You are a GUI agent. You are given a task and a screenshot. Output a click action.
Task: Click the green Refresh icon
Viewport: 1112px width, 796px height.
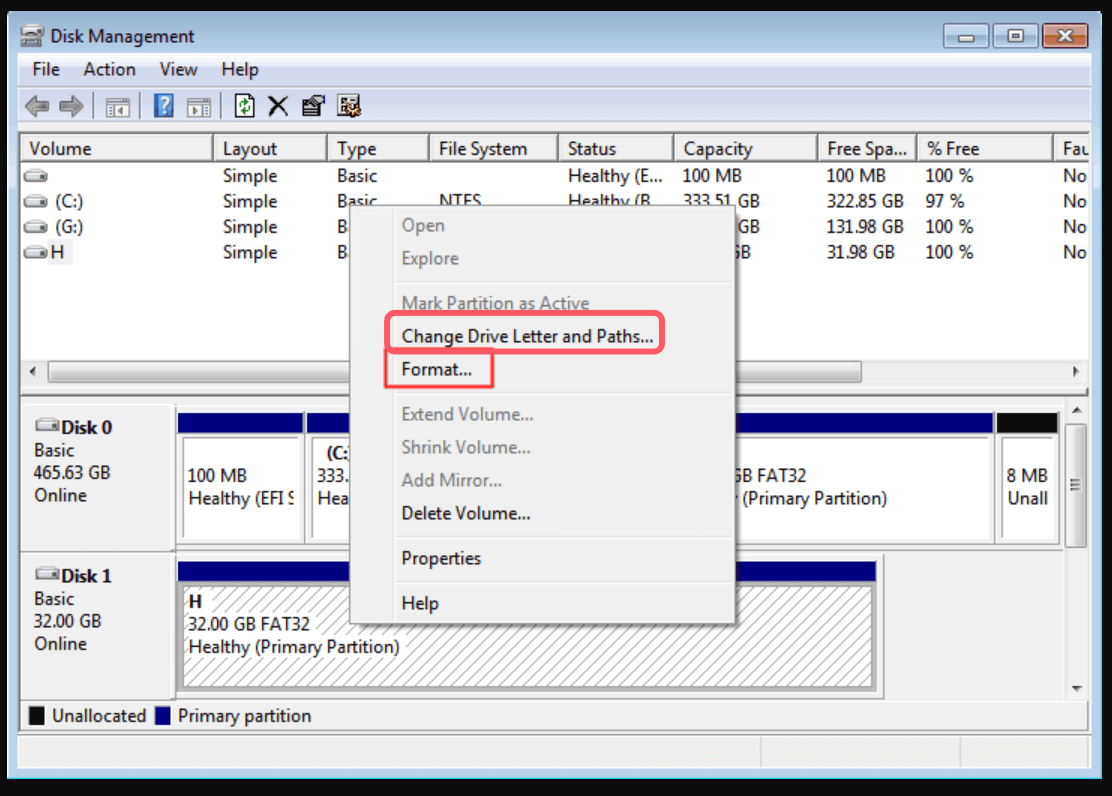[245, 106]
